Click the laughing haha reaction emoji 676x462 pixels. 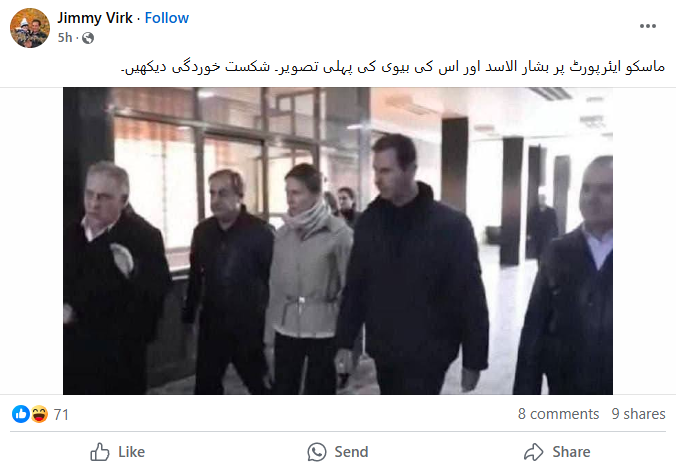[x=39, y=414]
